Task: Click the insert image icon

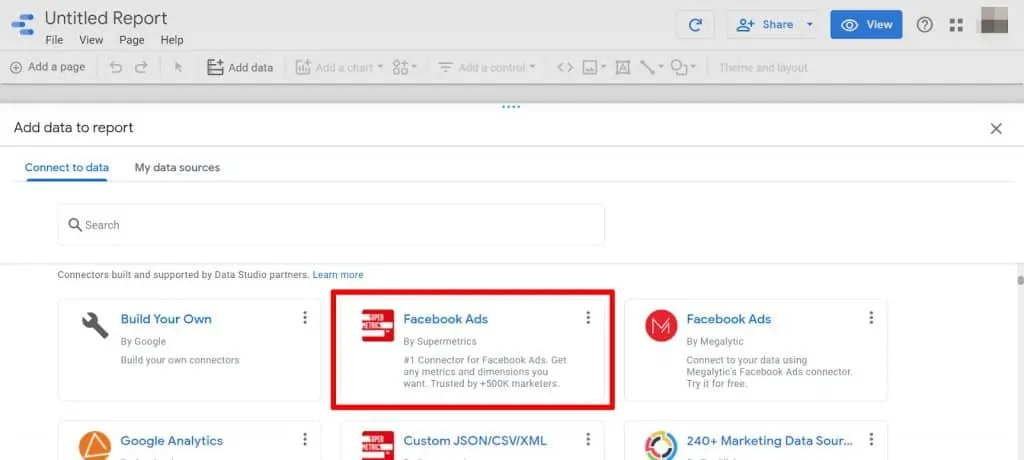Action: tap(590, 67)
